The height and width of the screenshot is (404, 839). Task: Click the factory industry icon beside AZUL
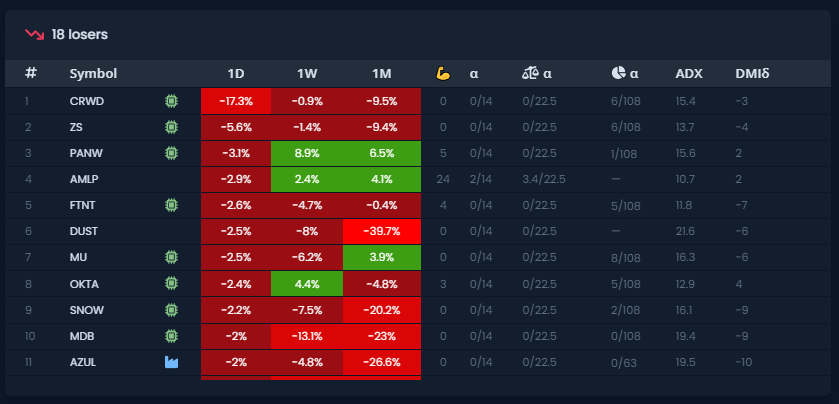171,362
